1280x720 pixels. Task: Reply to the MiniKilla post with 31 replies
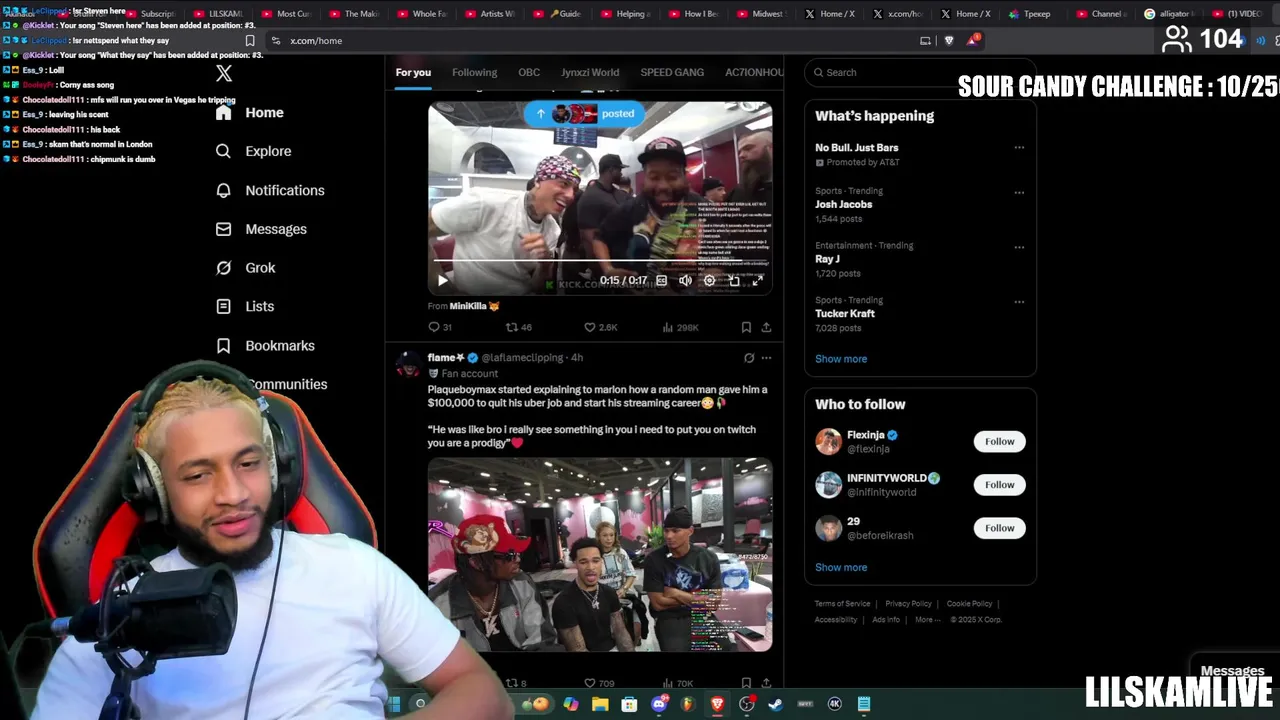pyautogui.click(x=440, y=327)
